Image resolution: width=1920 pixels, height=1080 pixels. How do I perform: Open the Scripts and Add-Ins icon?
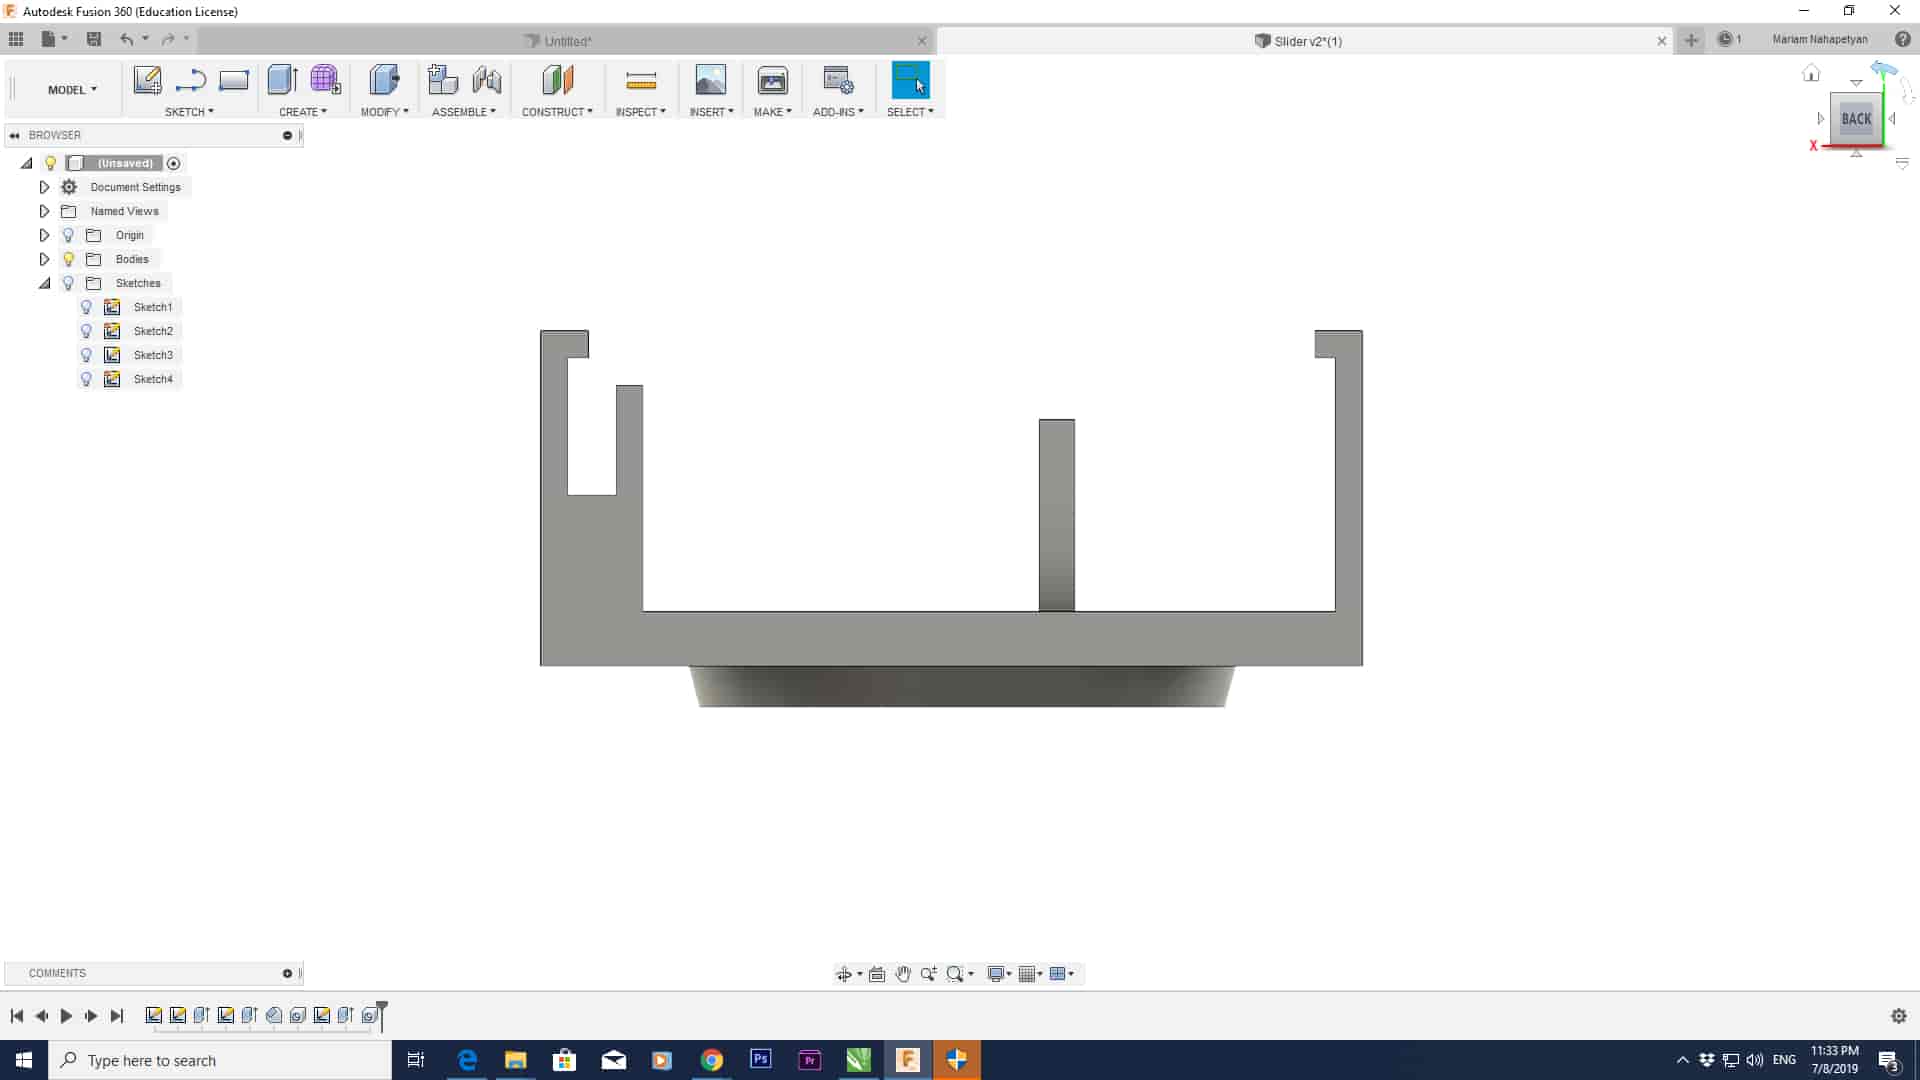coord(837,80)
